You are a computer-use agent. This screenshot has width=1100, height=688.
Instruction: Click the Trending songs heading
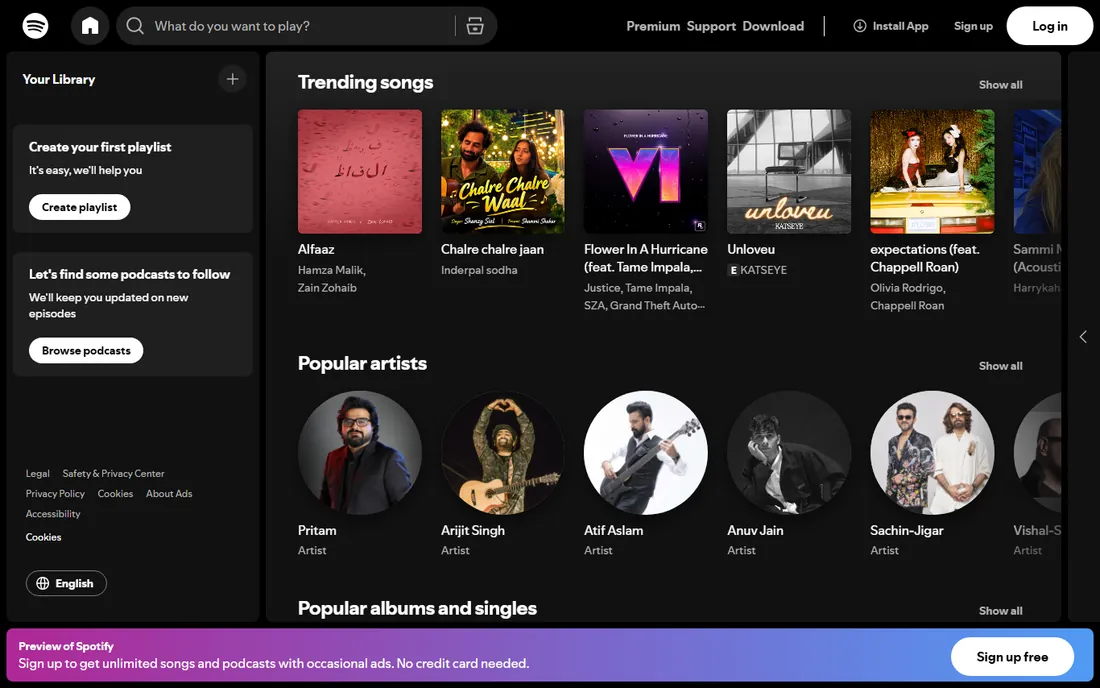365,83
